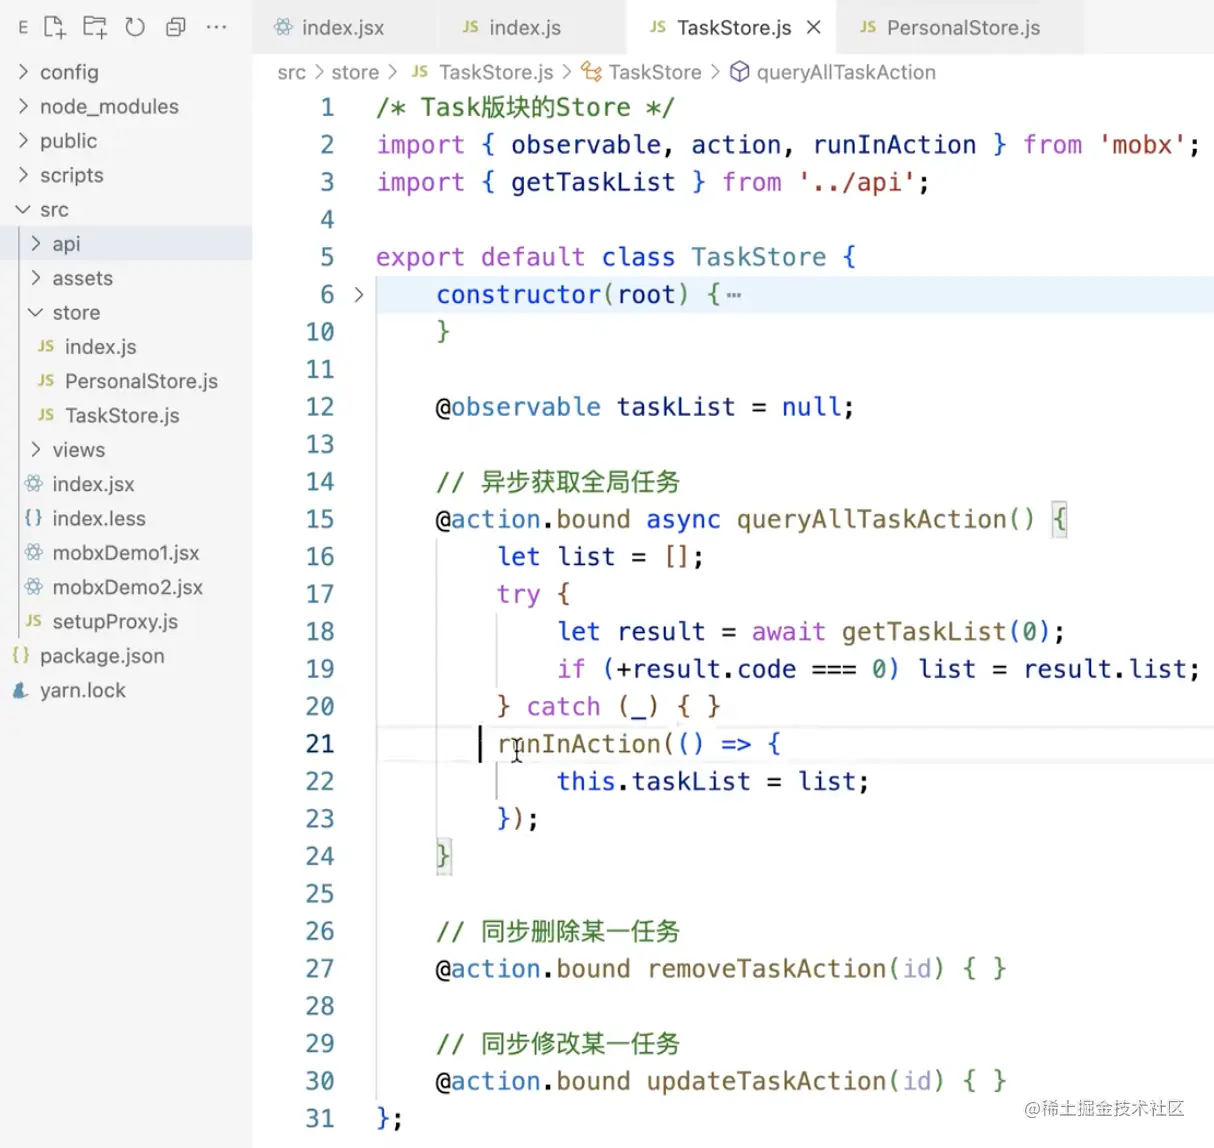Click removeTaskAction method name on line 27
The image size is (1214, 1148).
767,969
